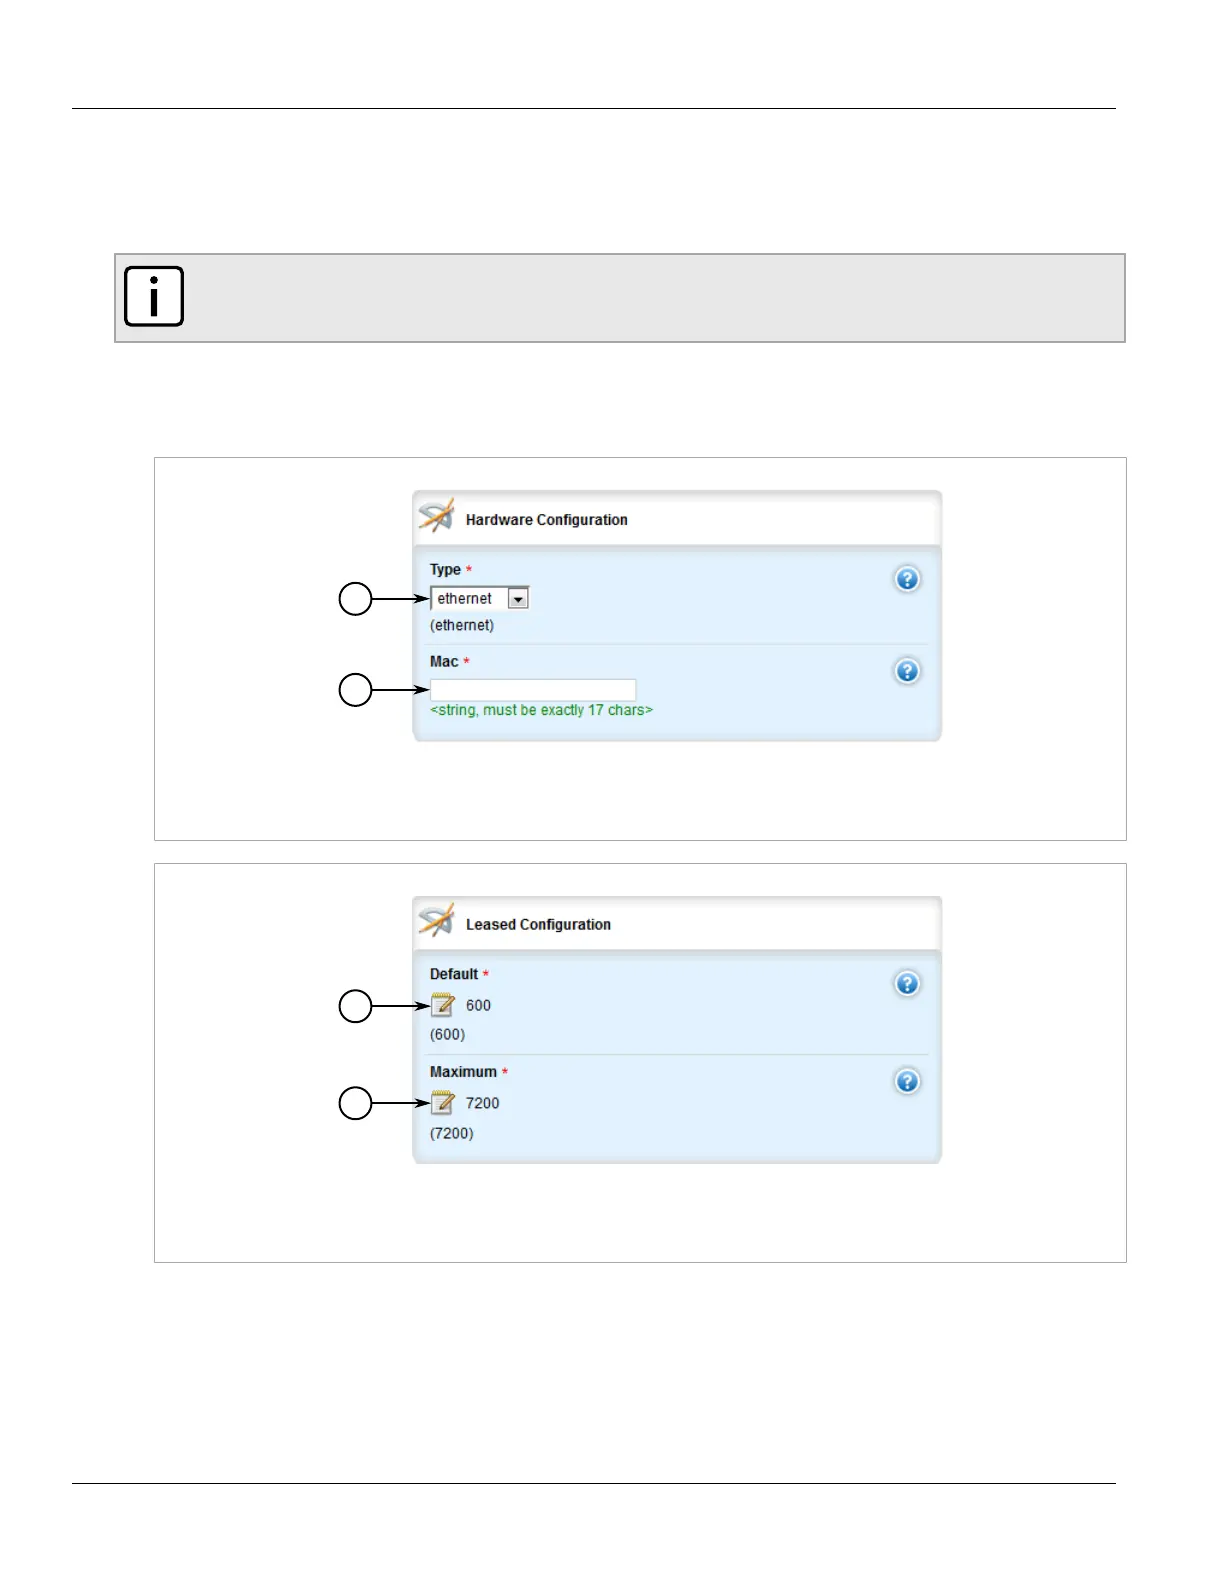Screen dimensions: 1224x1584
Task: Show help for the Maximum lease setting
Action: click(907, 1081)
